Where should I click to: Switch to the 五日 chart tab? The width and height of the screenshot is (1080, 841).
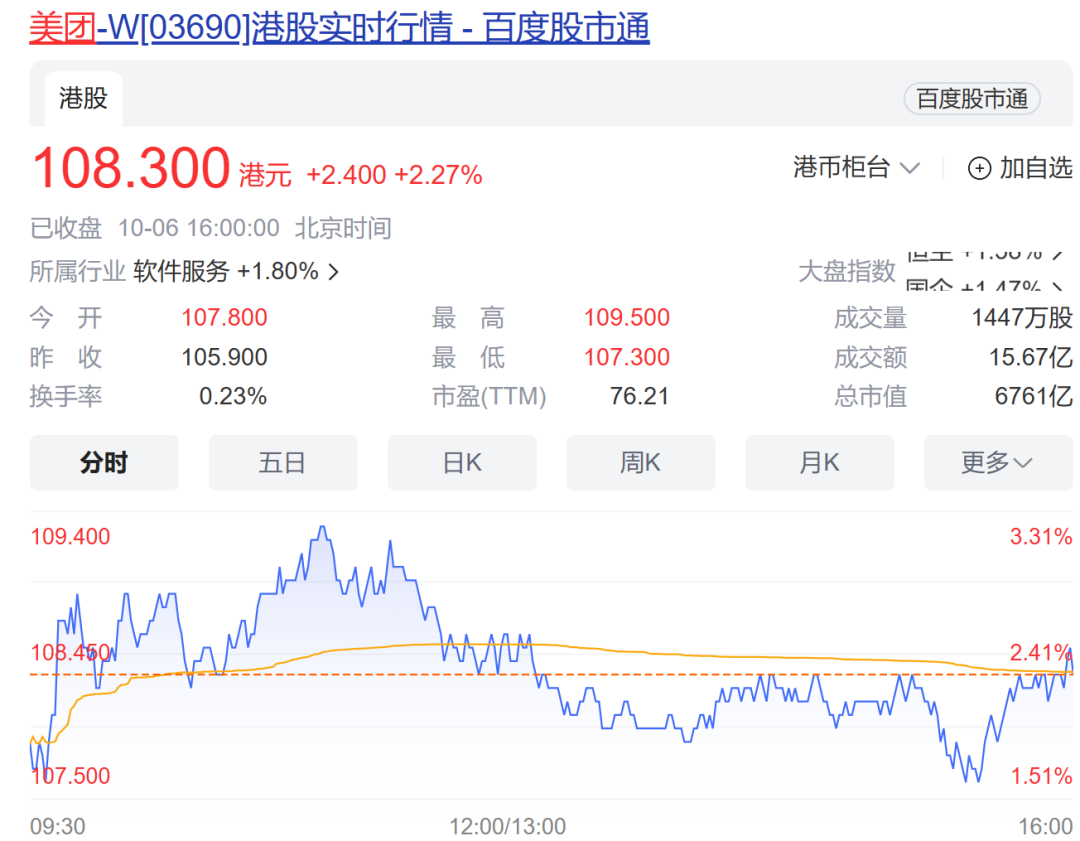[x=283, y=462]
